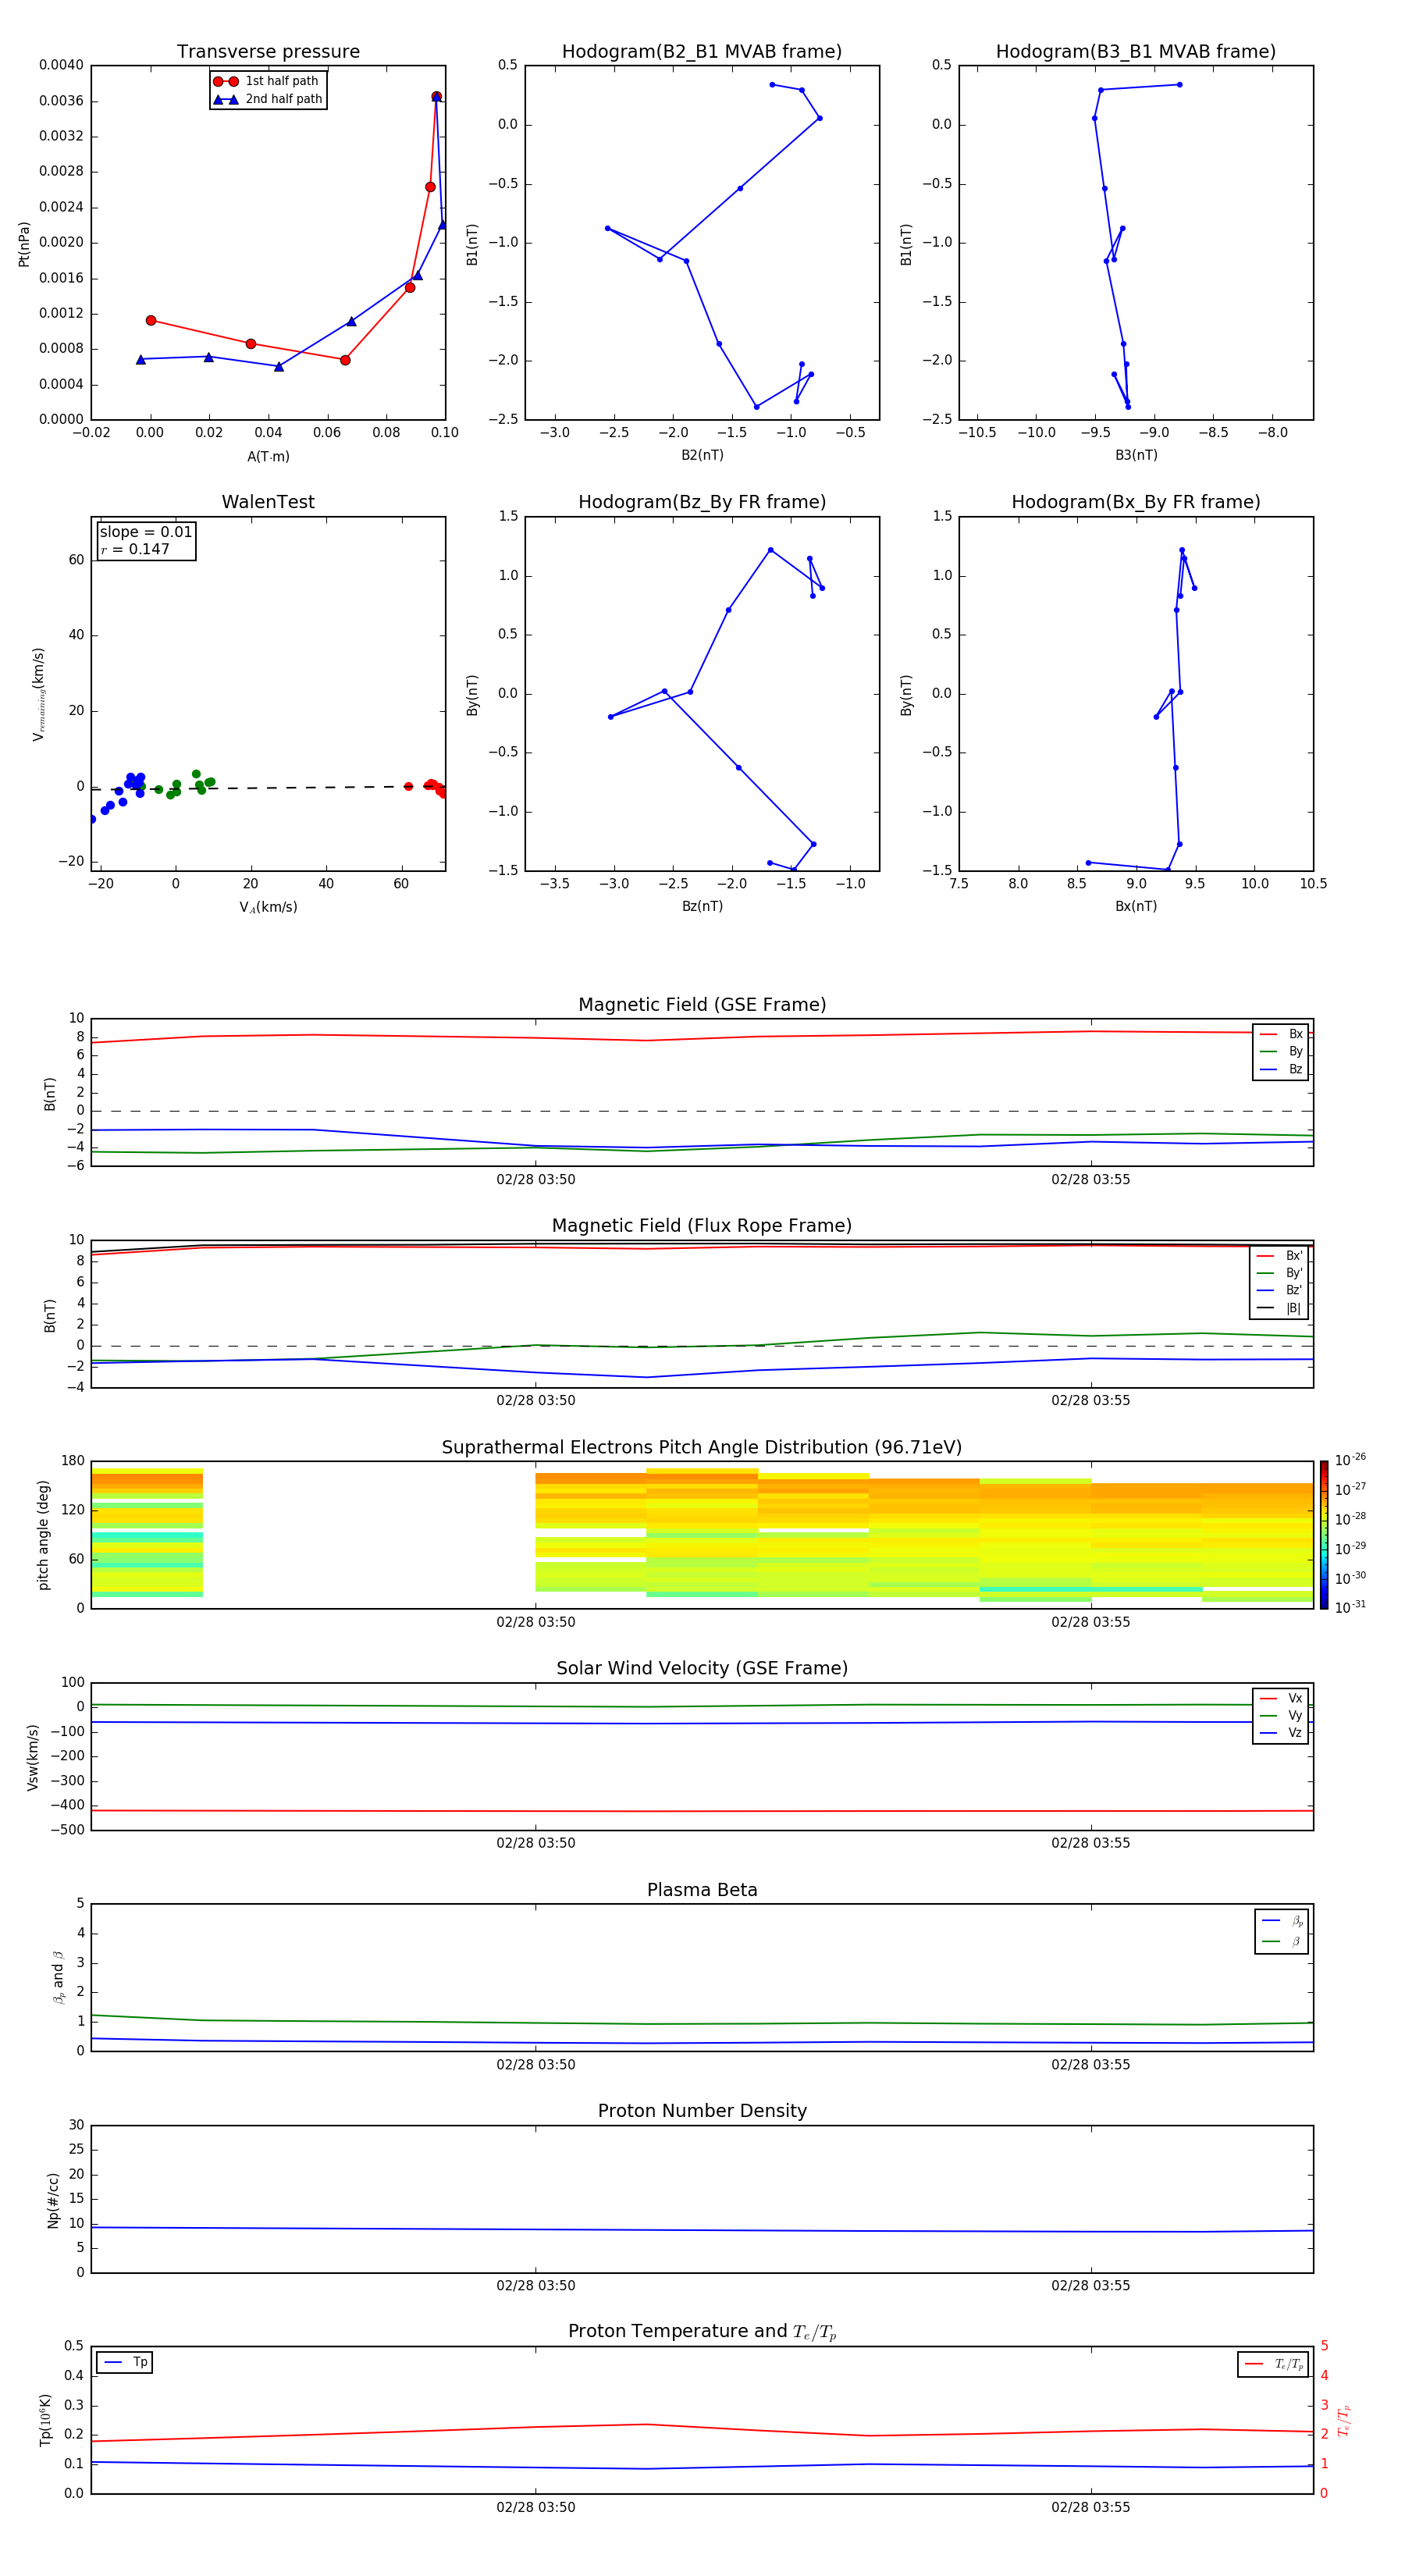The image size is (1405, 2576).
Task: Click the red Te/Tp right axis label
Action: pyautogui.click(x=1343, y=2421)
